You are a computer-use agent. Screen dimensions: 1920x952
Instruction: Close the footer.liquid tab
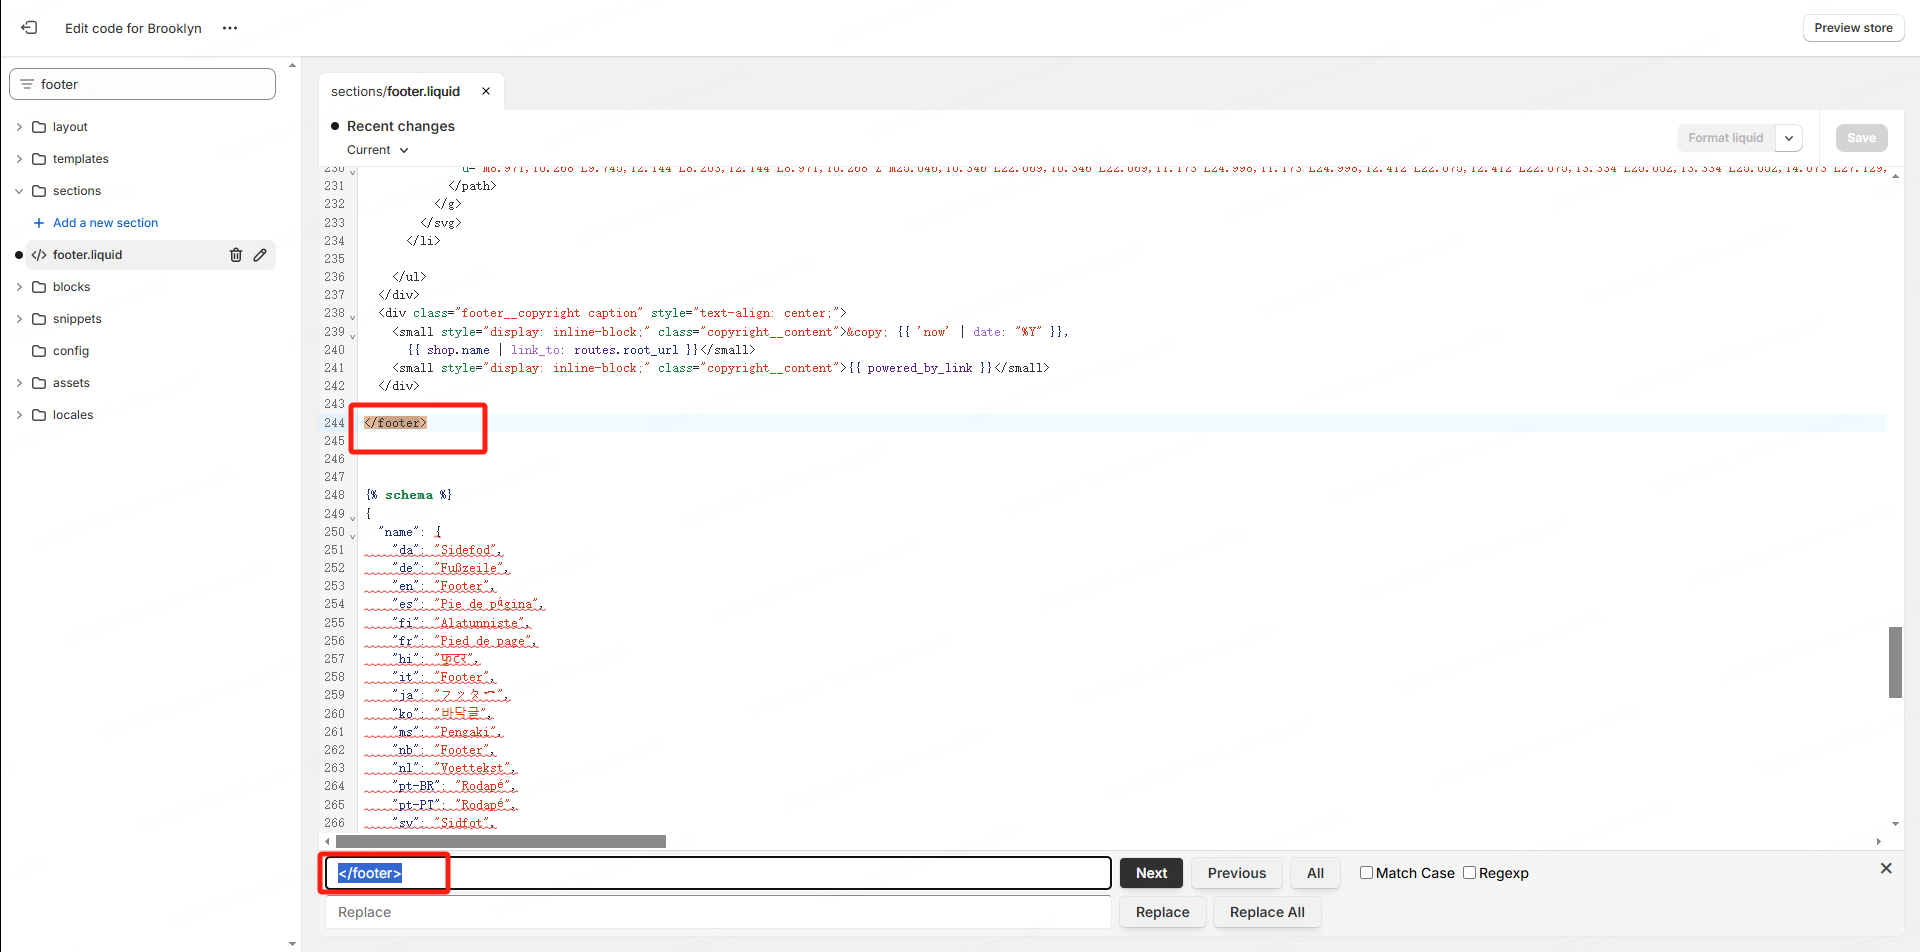[x=486, y=91]
